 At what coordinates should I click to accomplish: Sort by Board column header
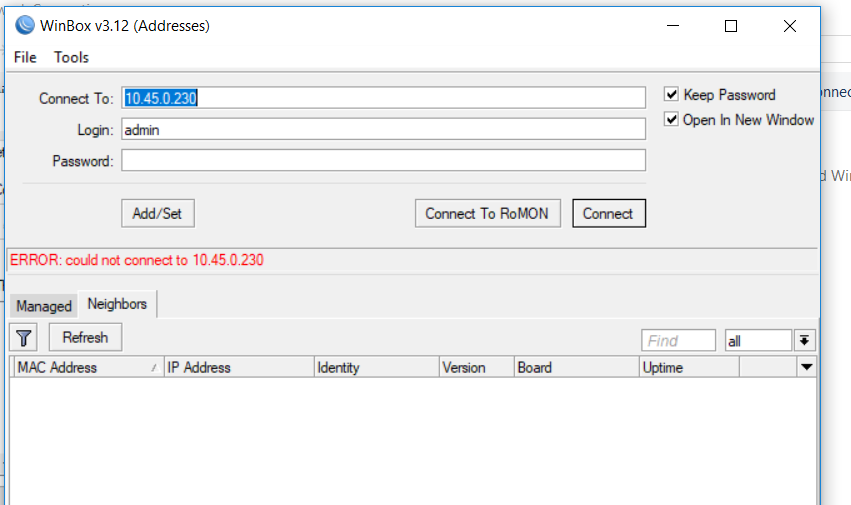[576, 368]
